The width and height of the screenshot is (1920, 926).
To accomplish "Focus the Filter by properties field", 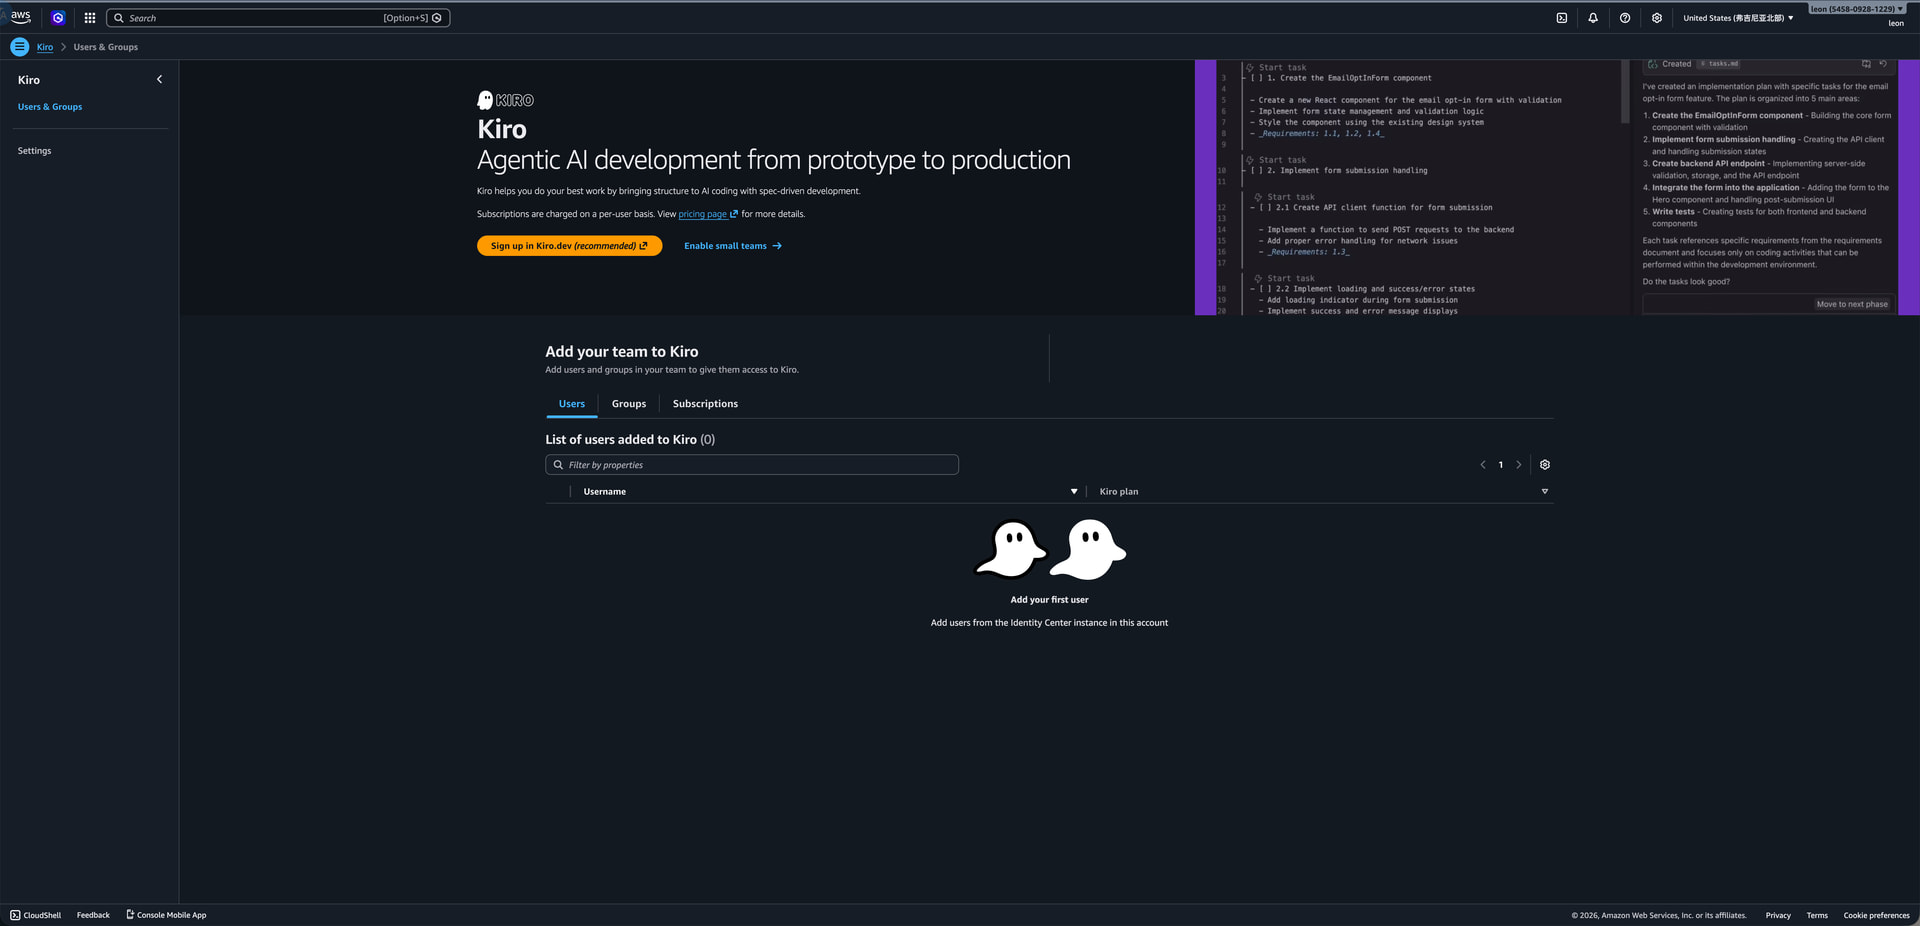I will (752, 465).
